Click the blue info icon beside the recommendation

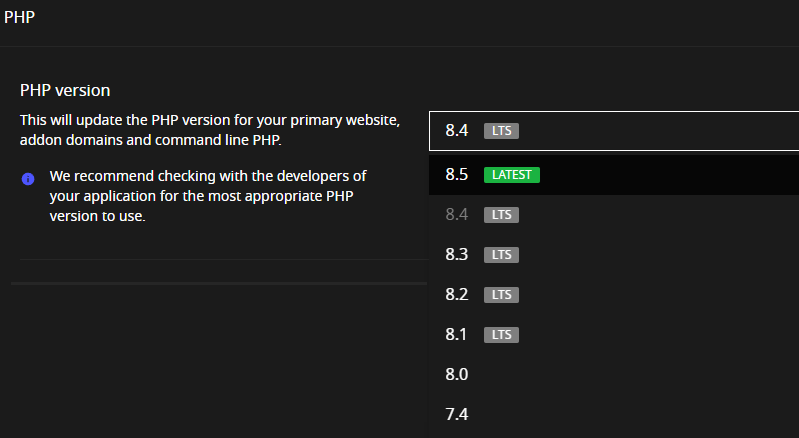tap(28, 179)
